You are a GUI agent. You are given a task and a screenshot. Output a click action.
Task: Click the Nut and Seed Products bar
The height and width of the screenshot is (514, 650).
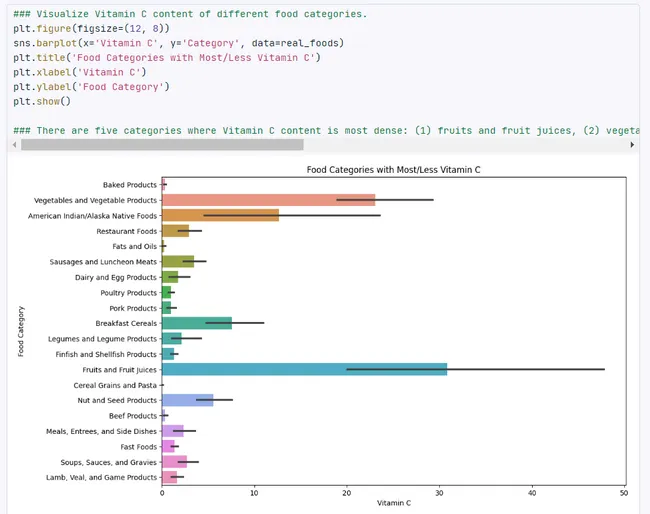[187, 400]
